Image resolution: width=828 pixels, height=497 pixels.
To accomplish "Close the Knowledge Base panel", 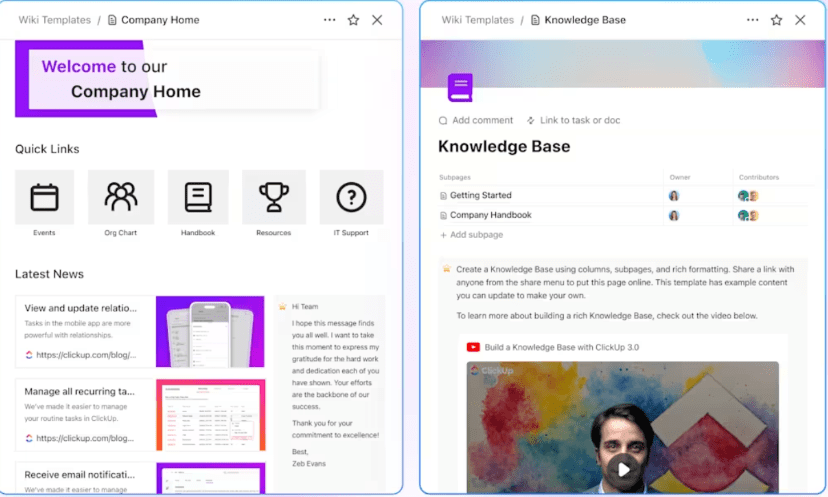I will [800, 20].
